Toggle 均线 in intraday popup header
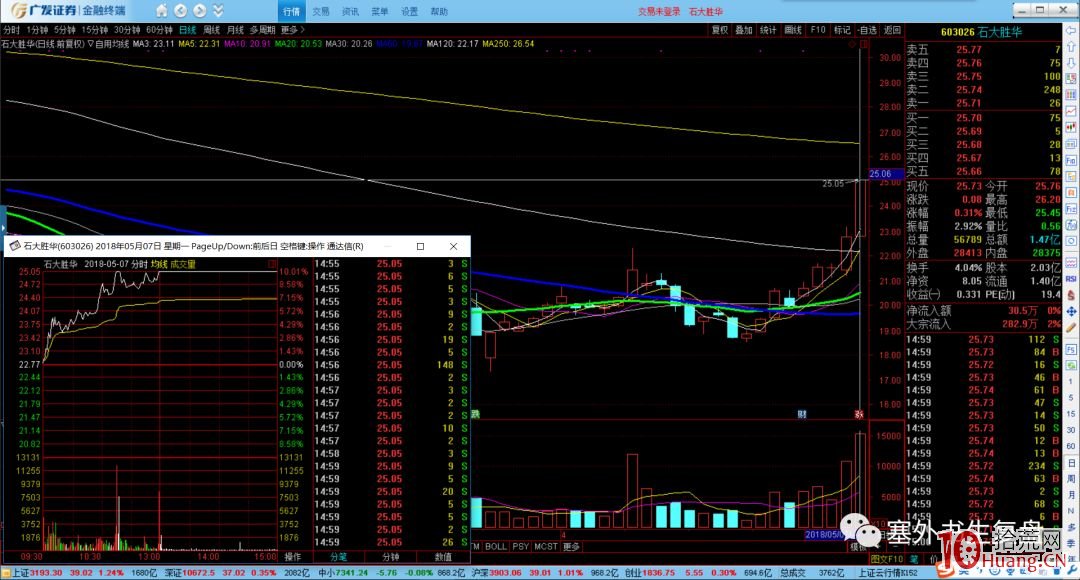The height and width of the screenshot is (580, 1080). [x=159, y=265]
